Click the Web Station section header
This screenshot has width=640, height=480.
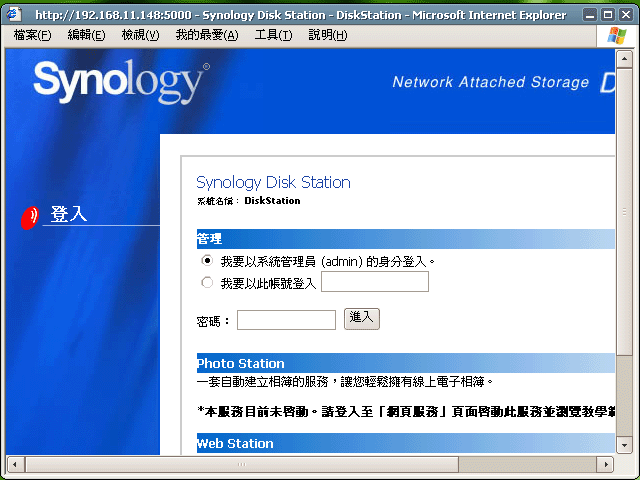tap(406, 443)
